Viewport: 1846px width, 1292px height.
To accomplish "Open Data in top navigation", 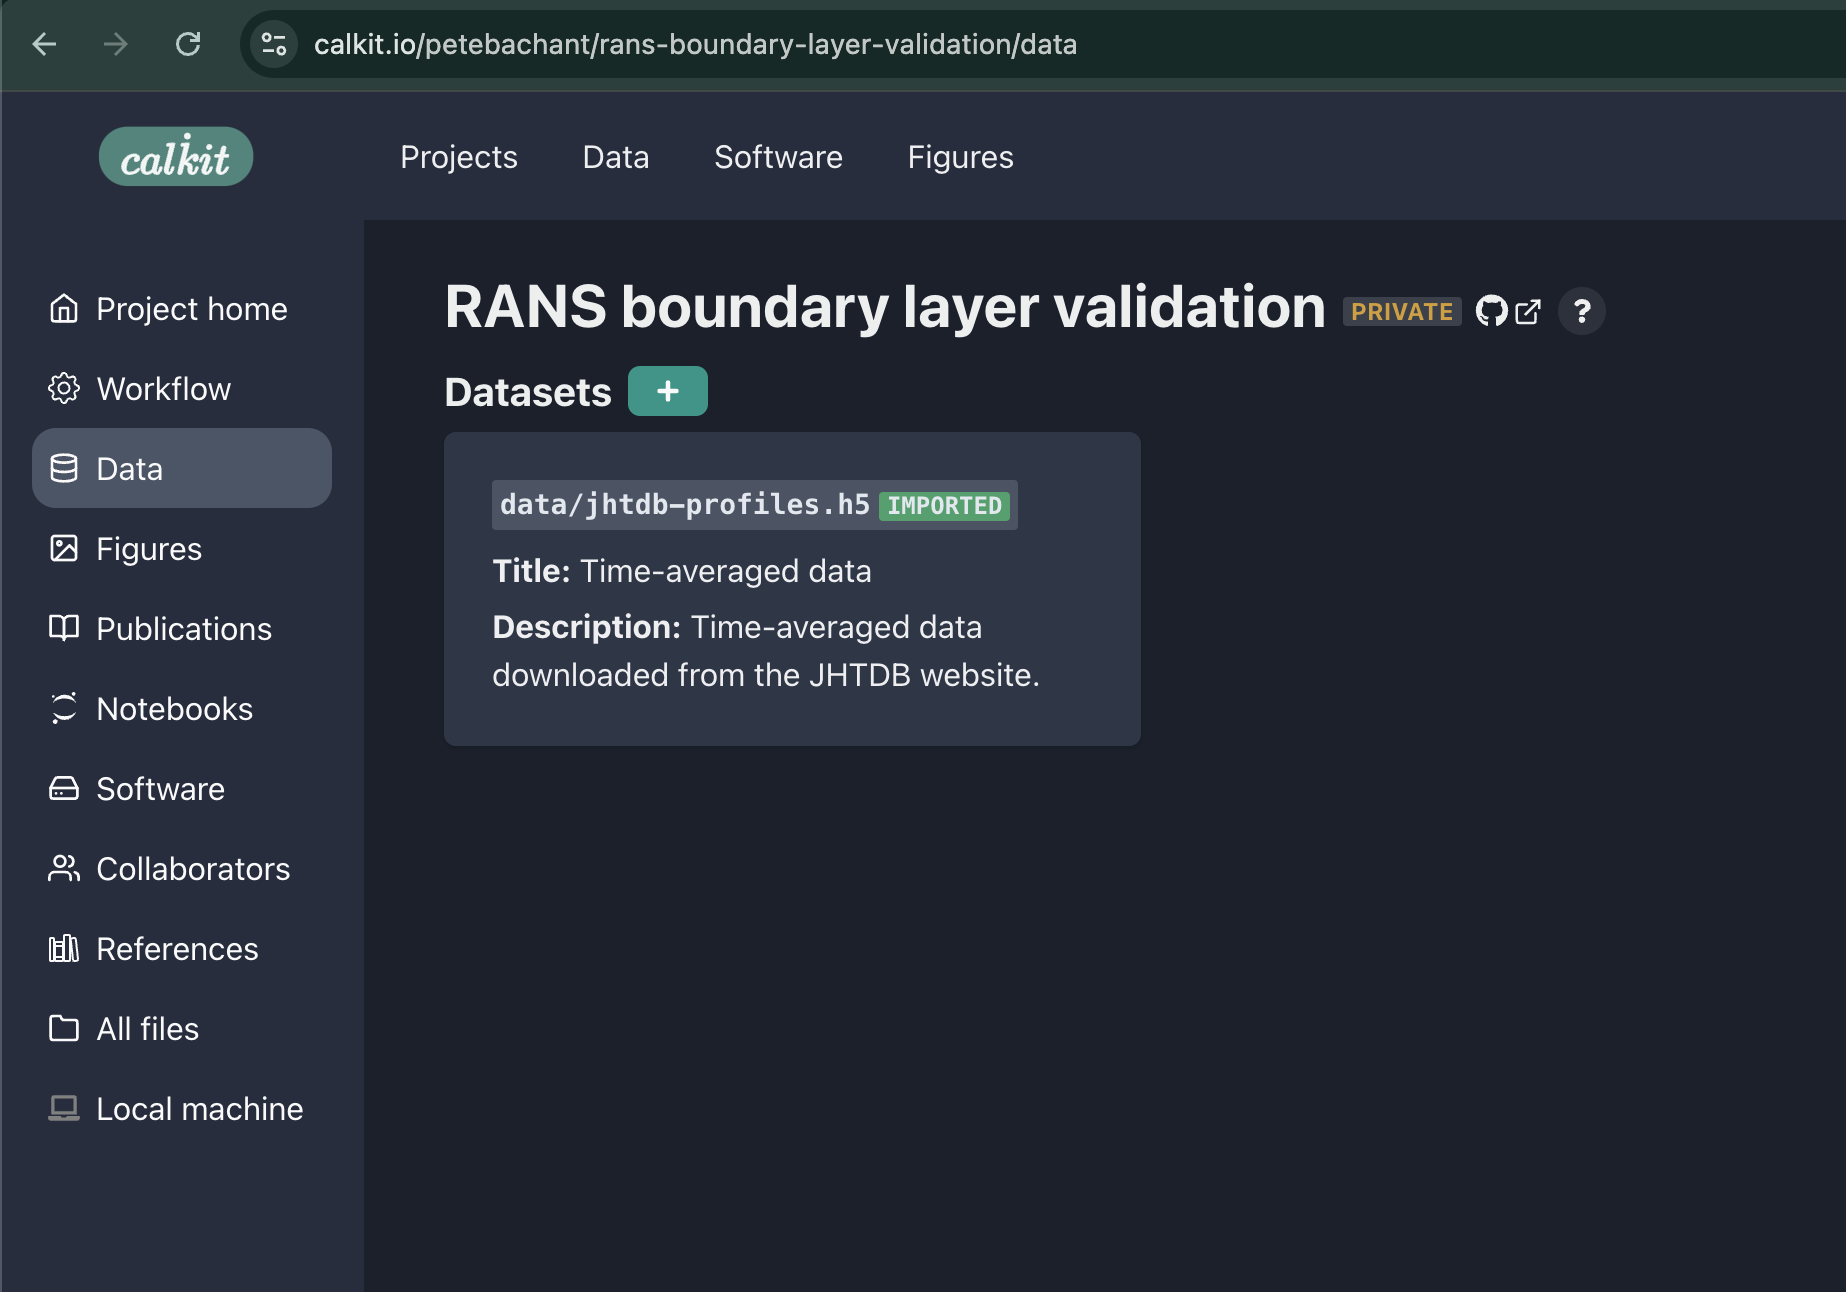I will [616, 157].
